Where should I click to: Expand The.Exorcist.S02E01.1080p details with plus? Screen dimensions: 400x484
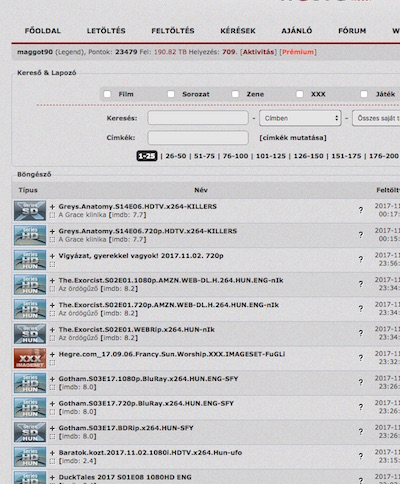point(52,281)
